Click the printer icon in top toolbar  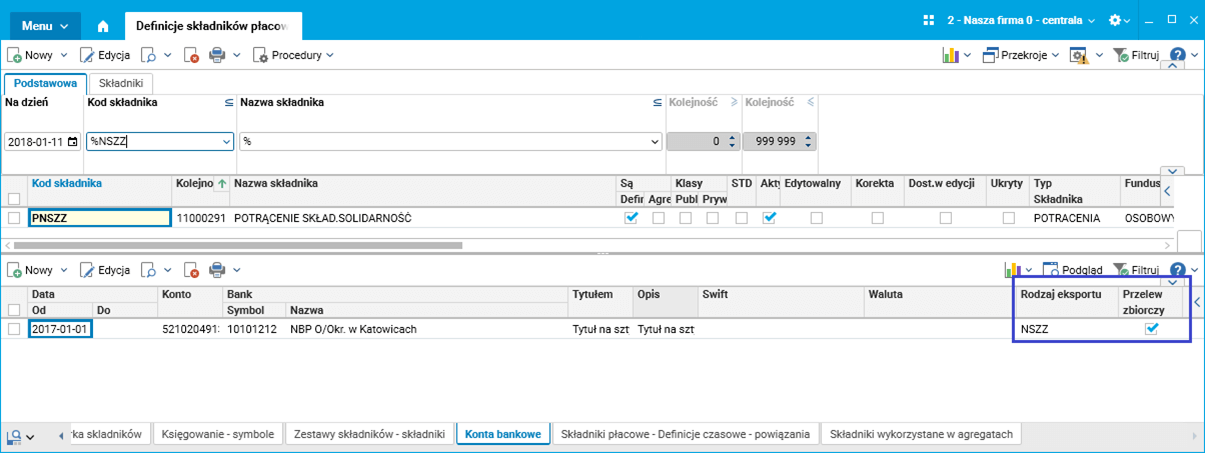tap(217, 55)
